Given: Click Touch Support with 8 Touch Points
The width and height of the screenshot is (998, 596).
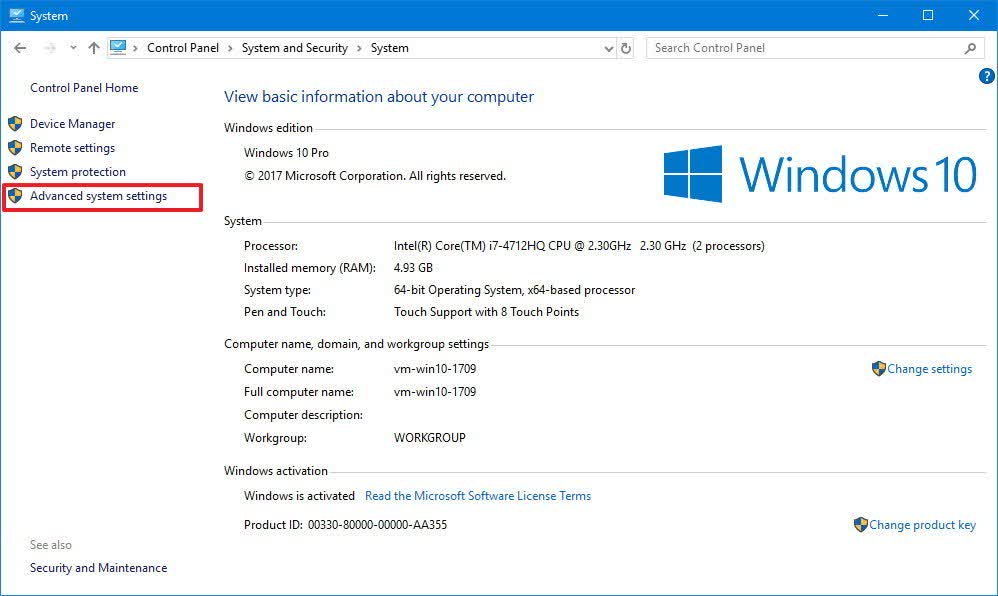Looking at the screenshot, I should coord(486,312).
